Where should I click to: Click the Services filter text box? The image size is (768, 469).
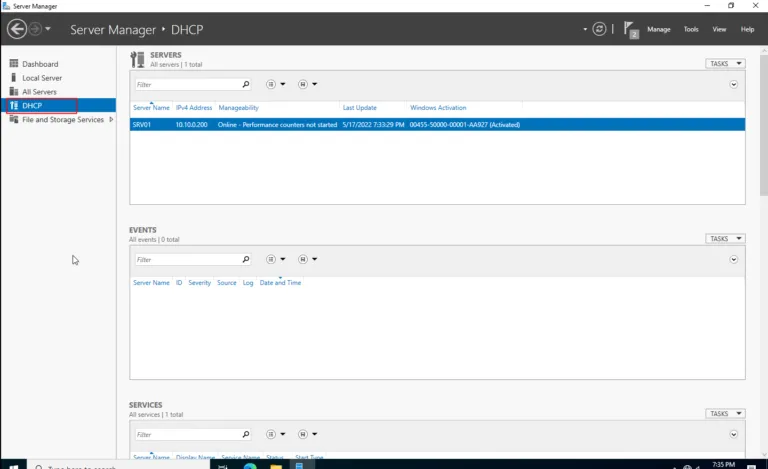tap(188, 434)
